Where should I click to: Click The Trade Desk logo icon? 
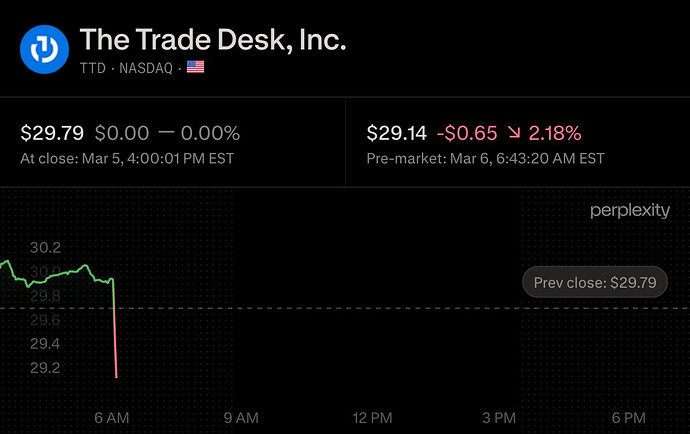(x=45, y=50)
